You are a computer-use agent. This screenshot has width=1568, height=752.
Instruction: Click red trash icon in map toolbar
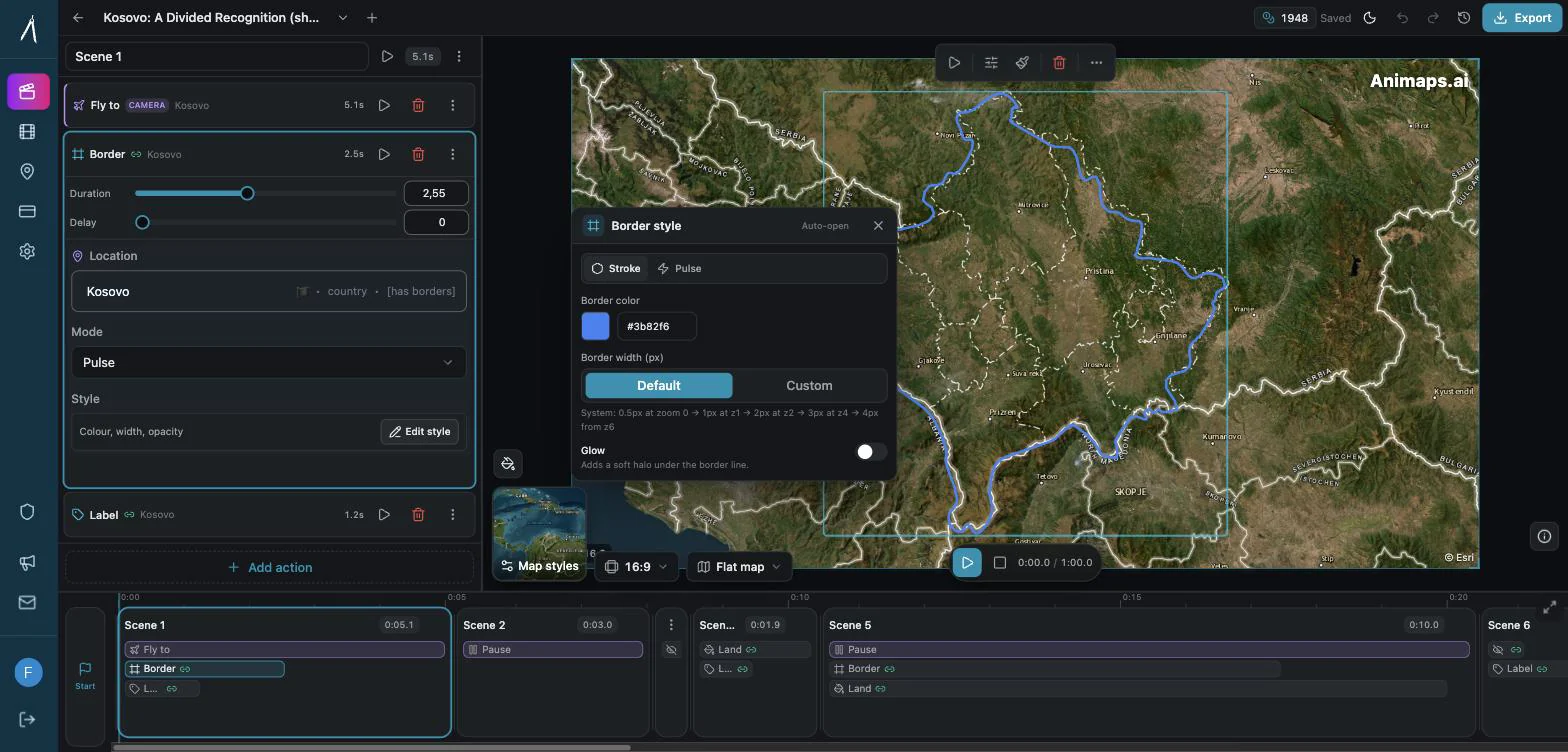point(1059,63)
